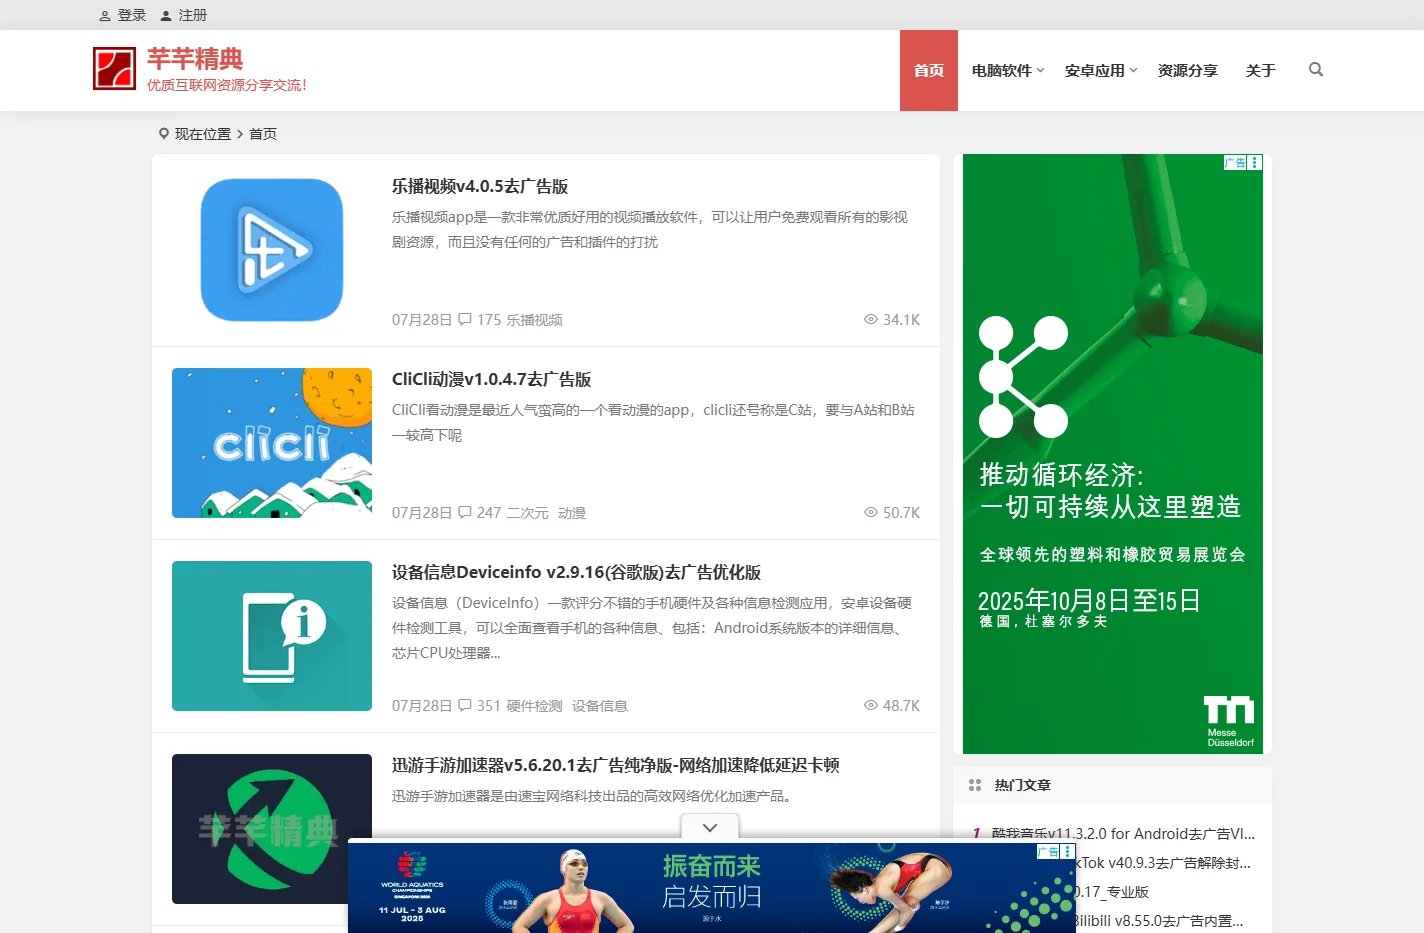Click the views eye icon showing 34.1K

(871, 319)
